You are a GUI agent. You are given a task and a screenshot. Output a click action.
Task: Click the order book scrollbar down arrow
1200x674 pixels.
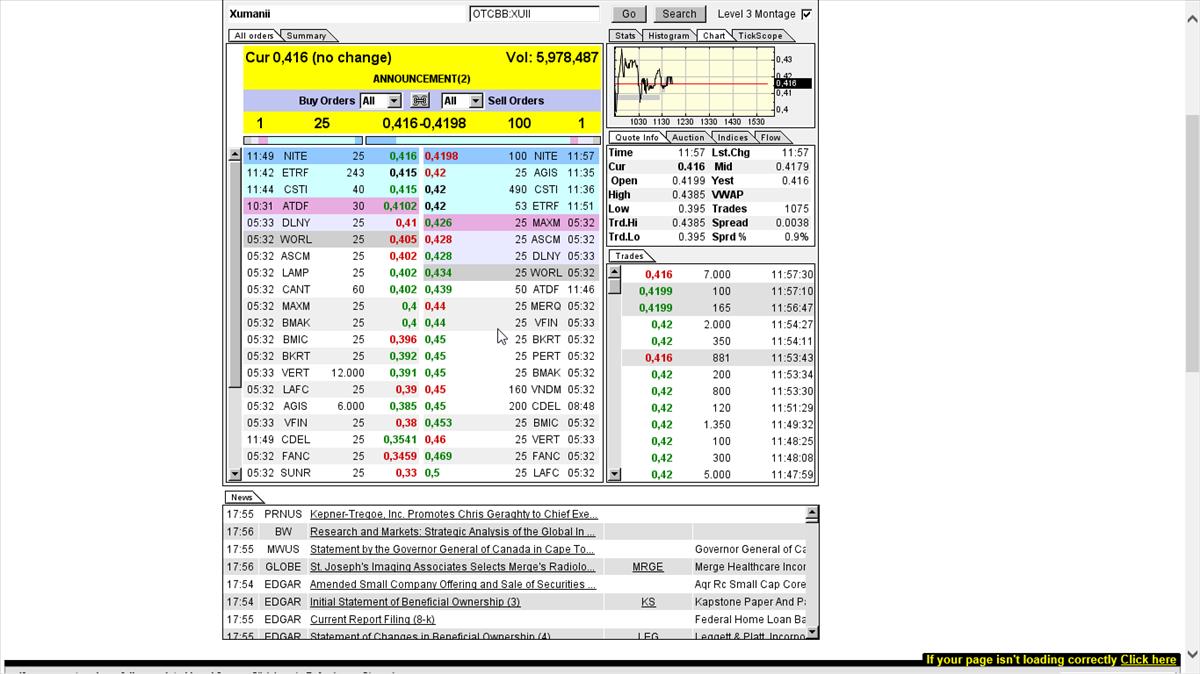point(234,471)
